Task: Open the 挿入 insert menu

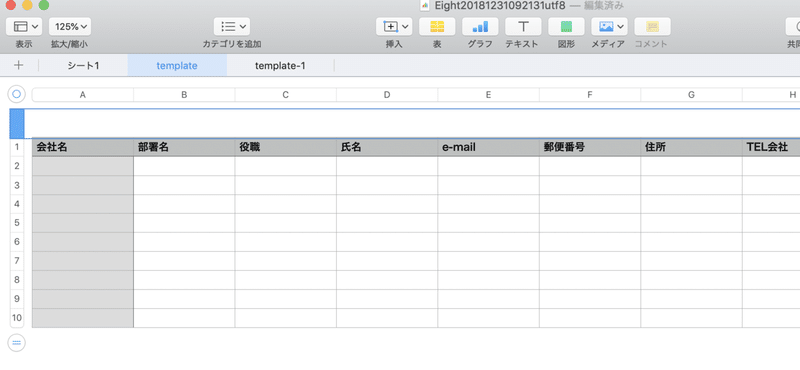Action: pos(394,27)
